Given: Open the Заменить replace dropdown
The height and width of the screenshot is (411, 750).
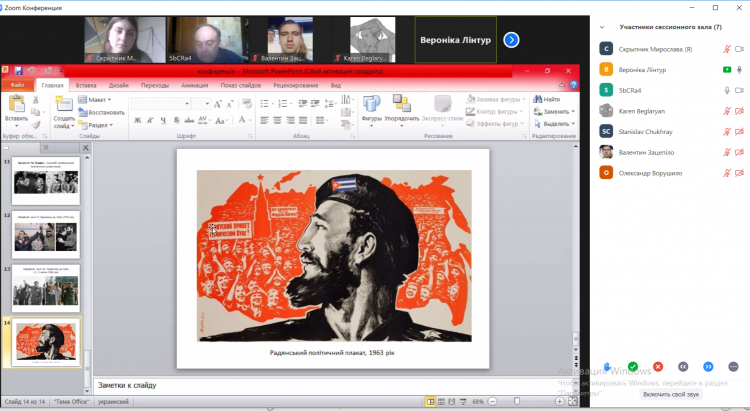Looking at the screenshot, I should (554, 111).
